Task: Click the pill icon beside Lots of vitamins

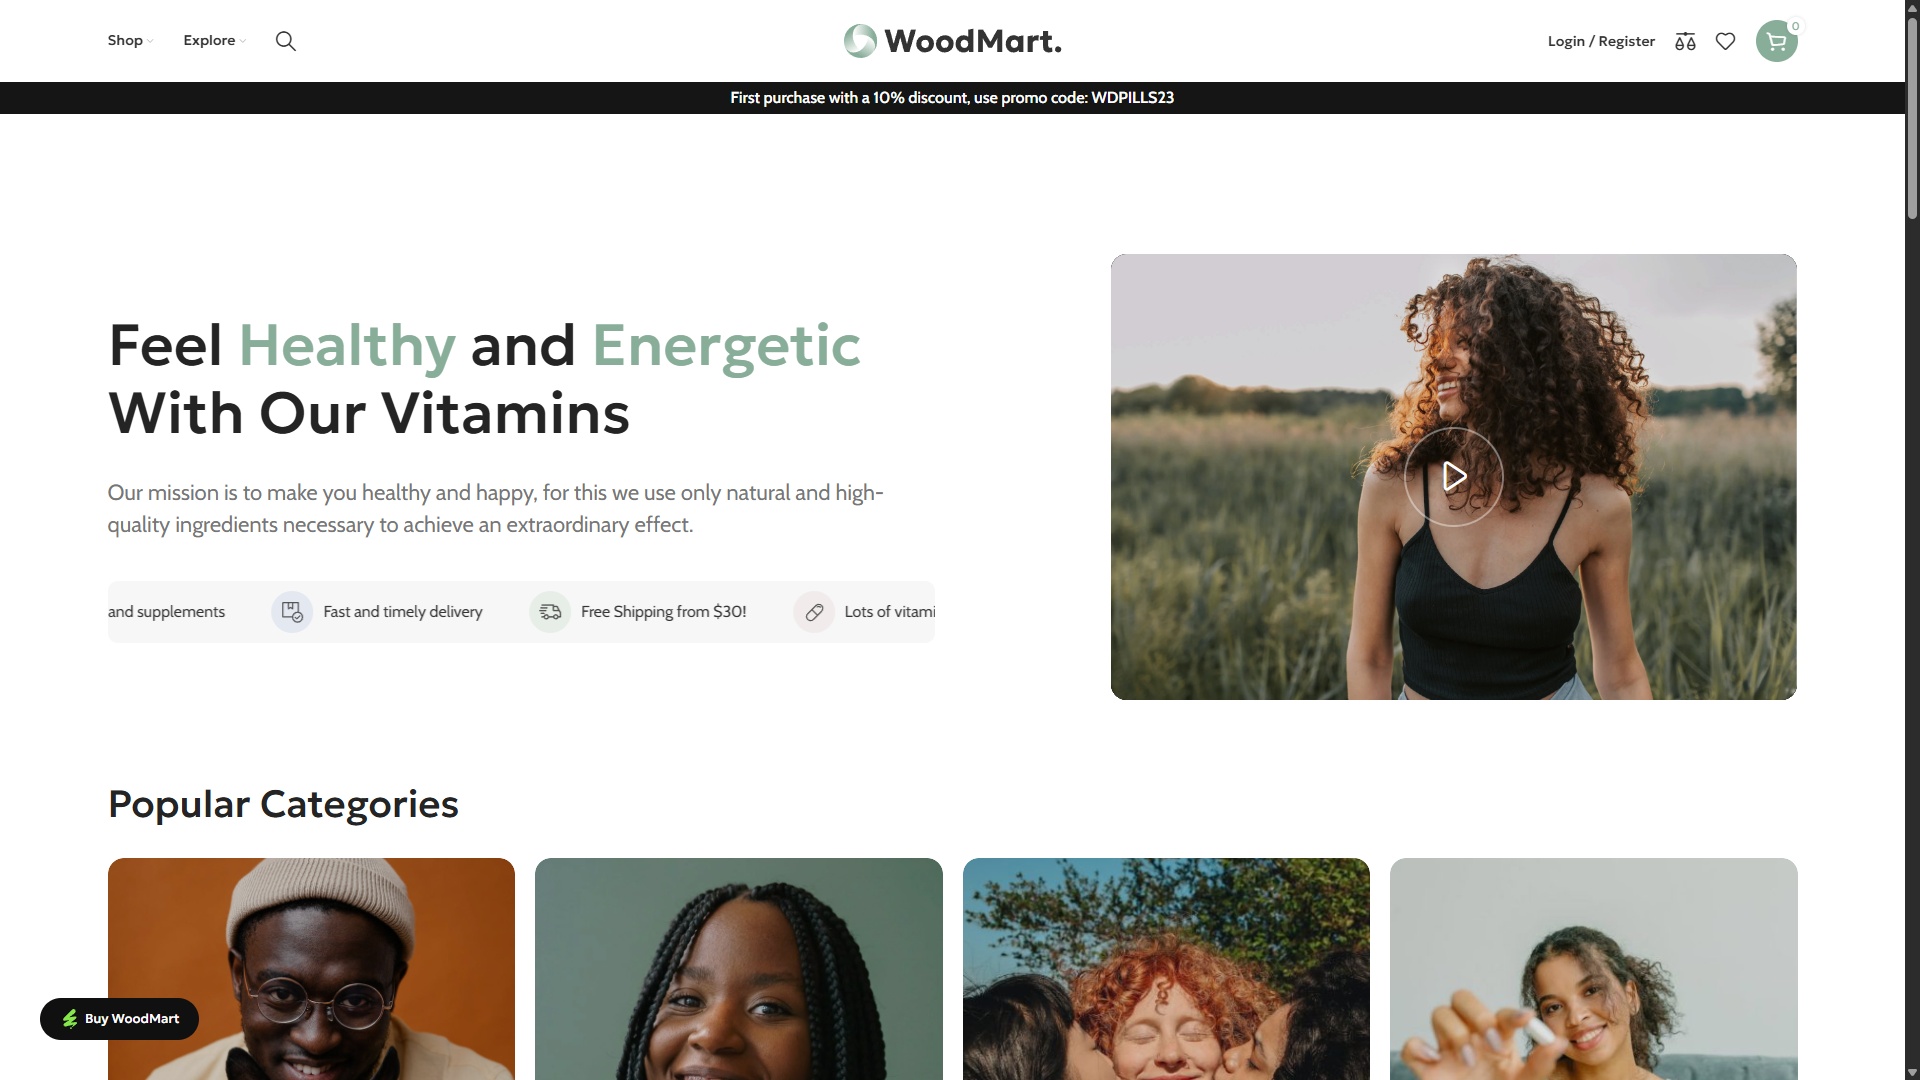Action: [814, 612]
